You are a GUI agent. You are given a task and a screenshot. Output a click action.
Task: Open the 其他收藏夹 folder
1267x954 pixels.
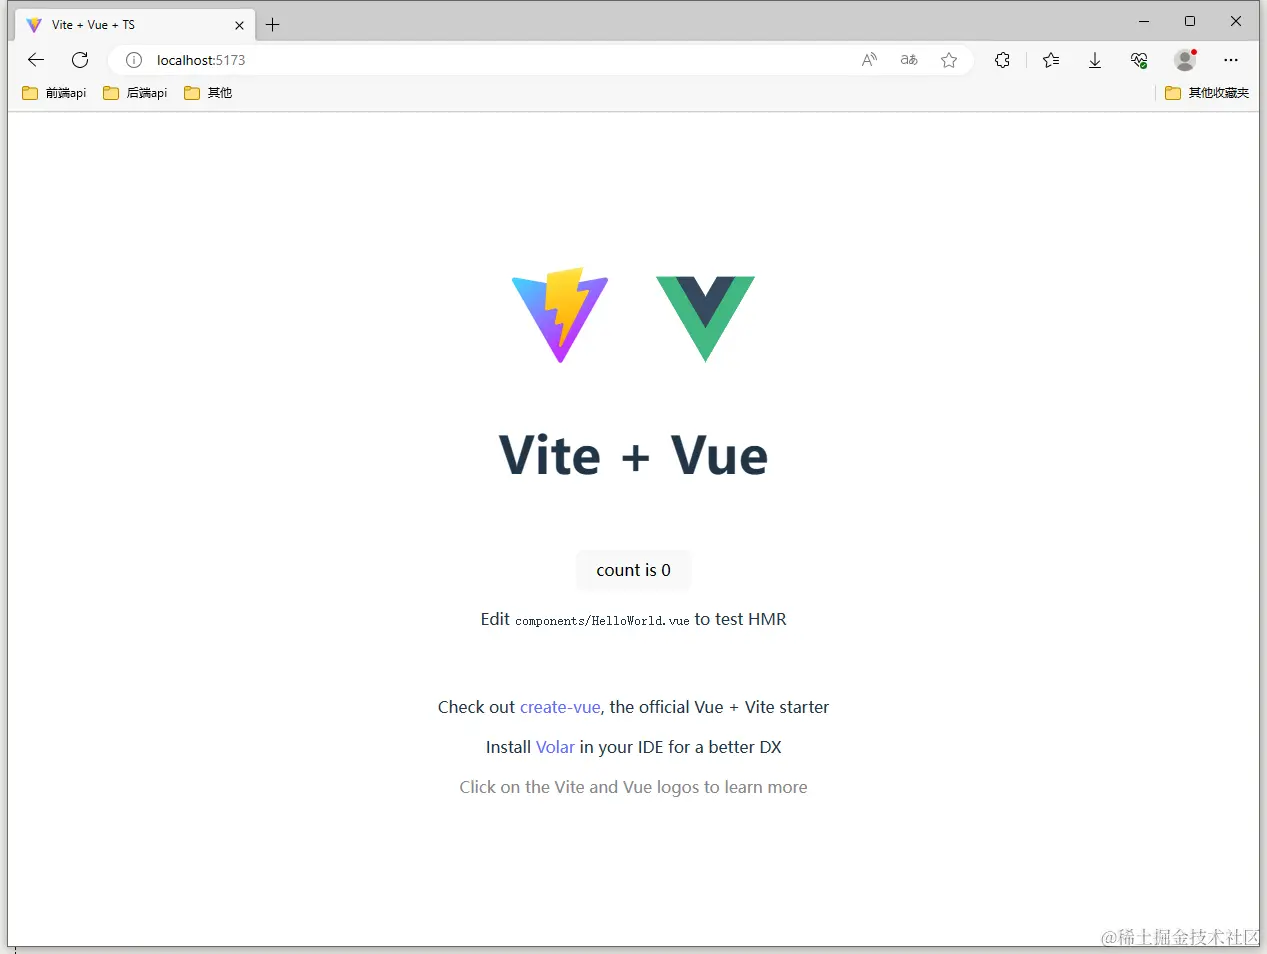1207,93
